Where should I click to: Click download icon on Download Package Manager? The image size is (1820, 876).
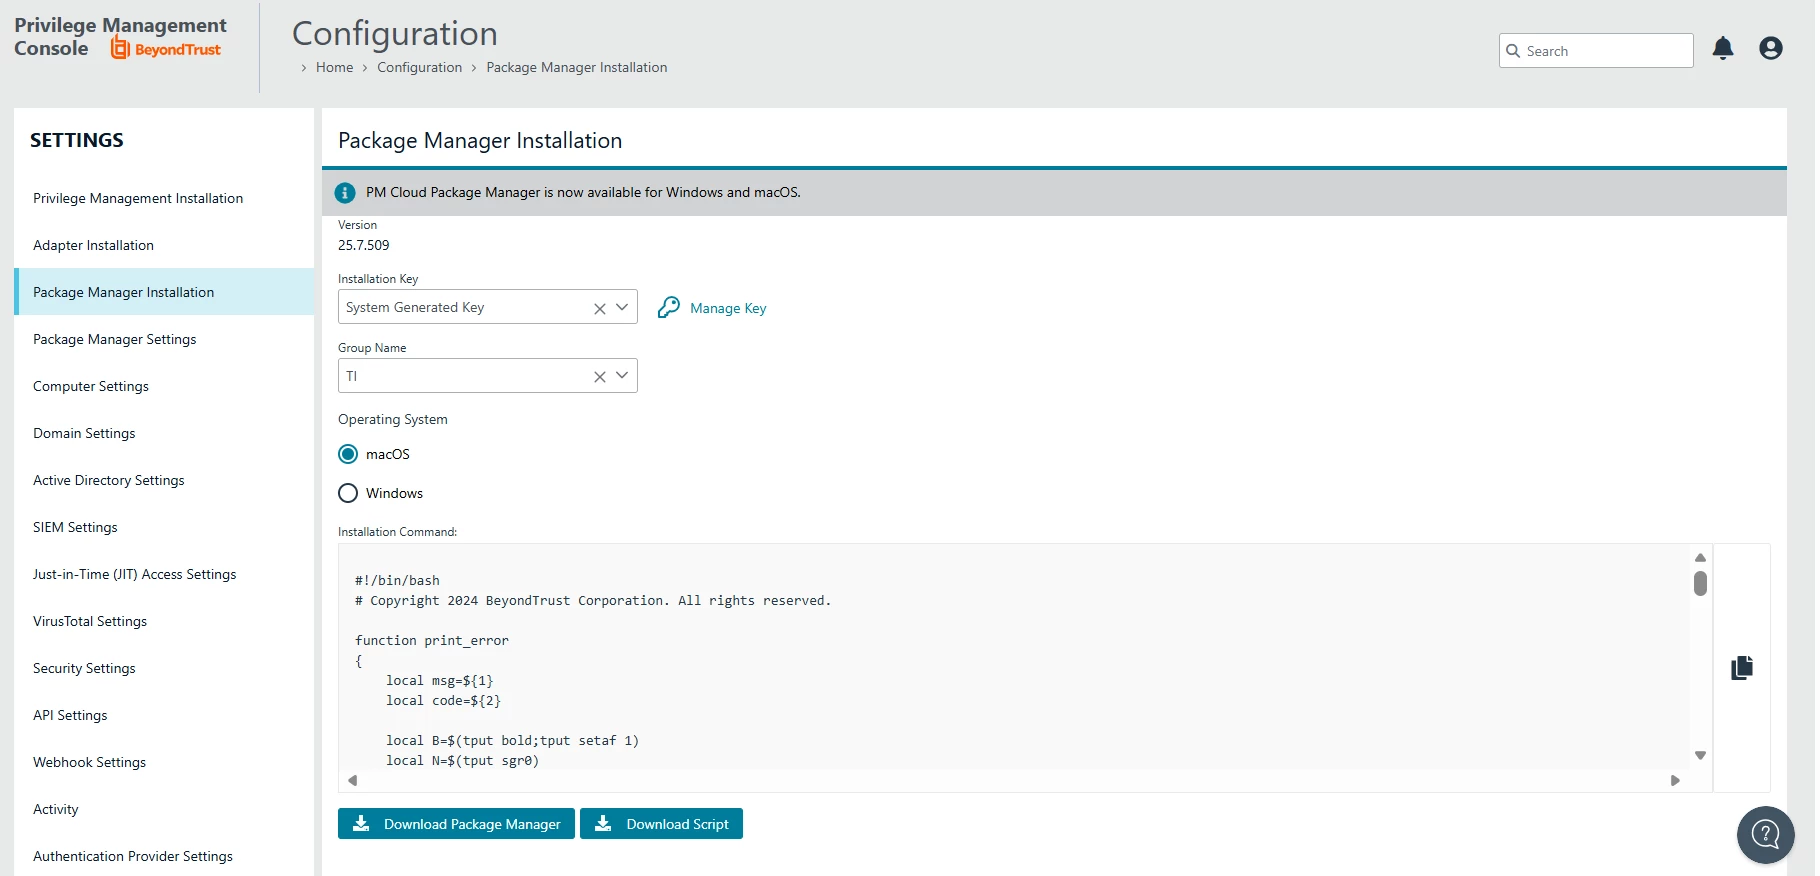[362, 824]
